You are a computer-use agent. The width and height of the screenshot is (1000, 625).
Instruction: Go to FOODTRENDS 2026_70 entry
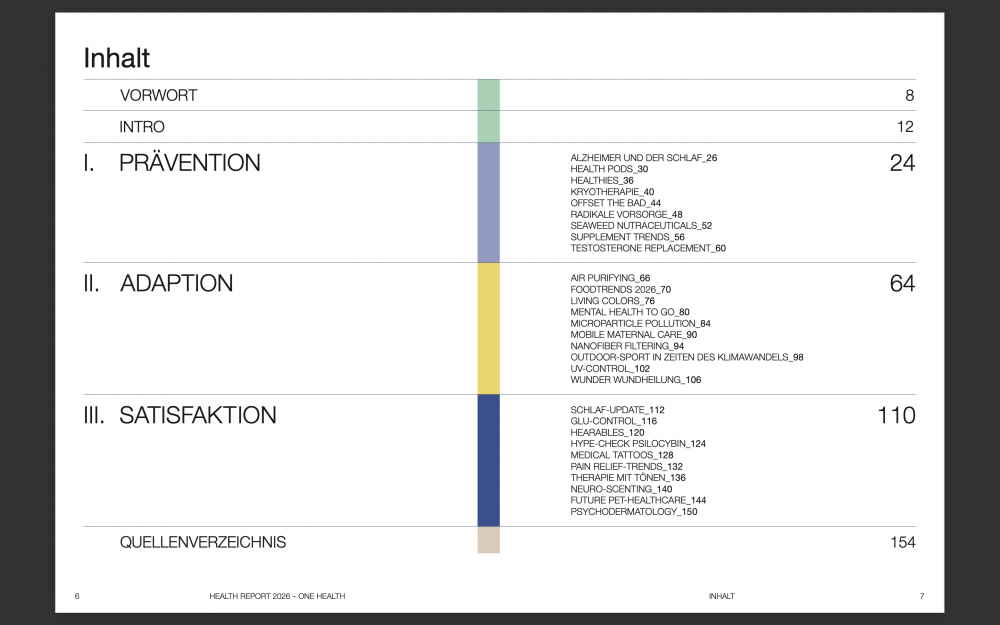tap(620, 290)
